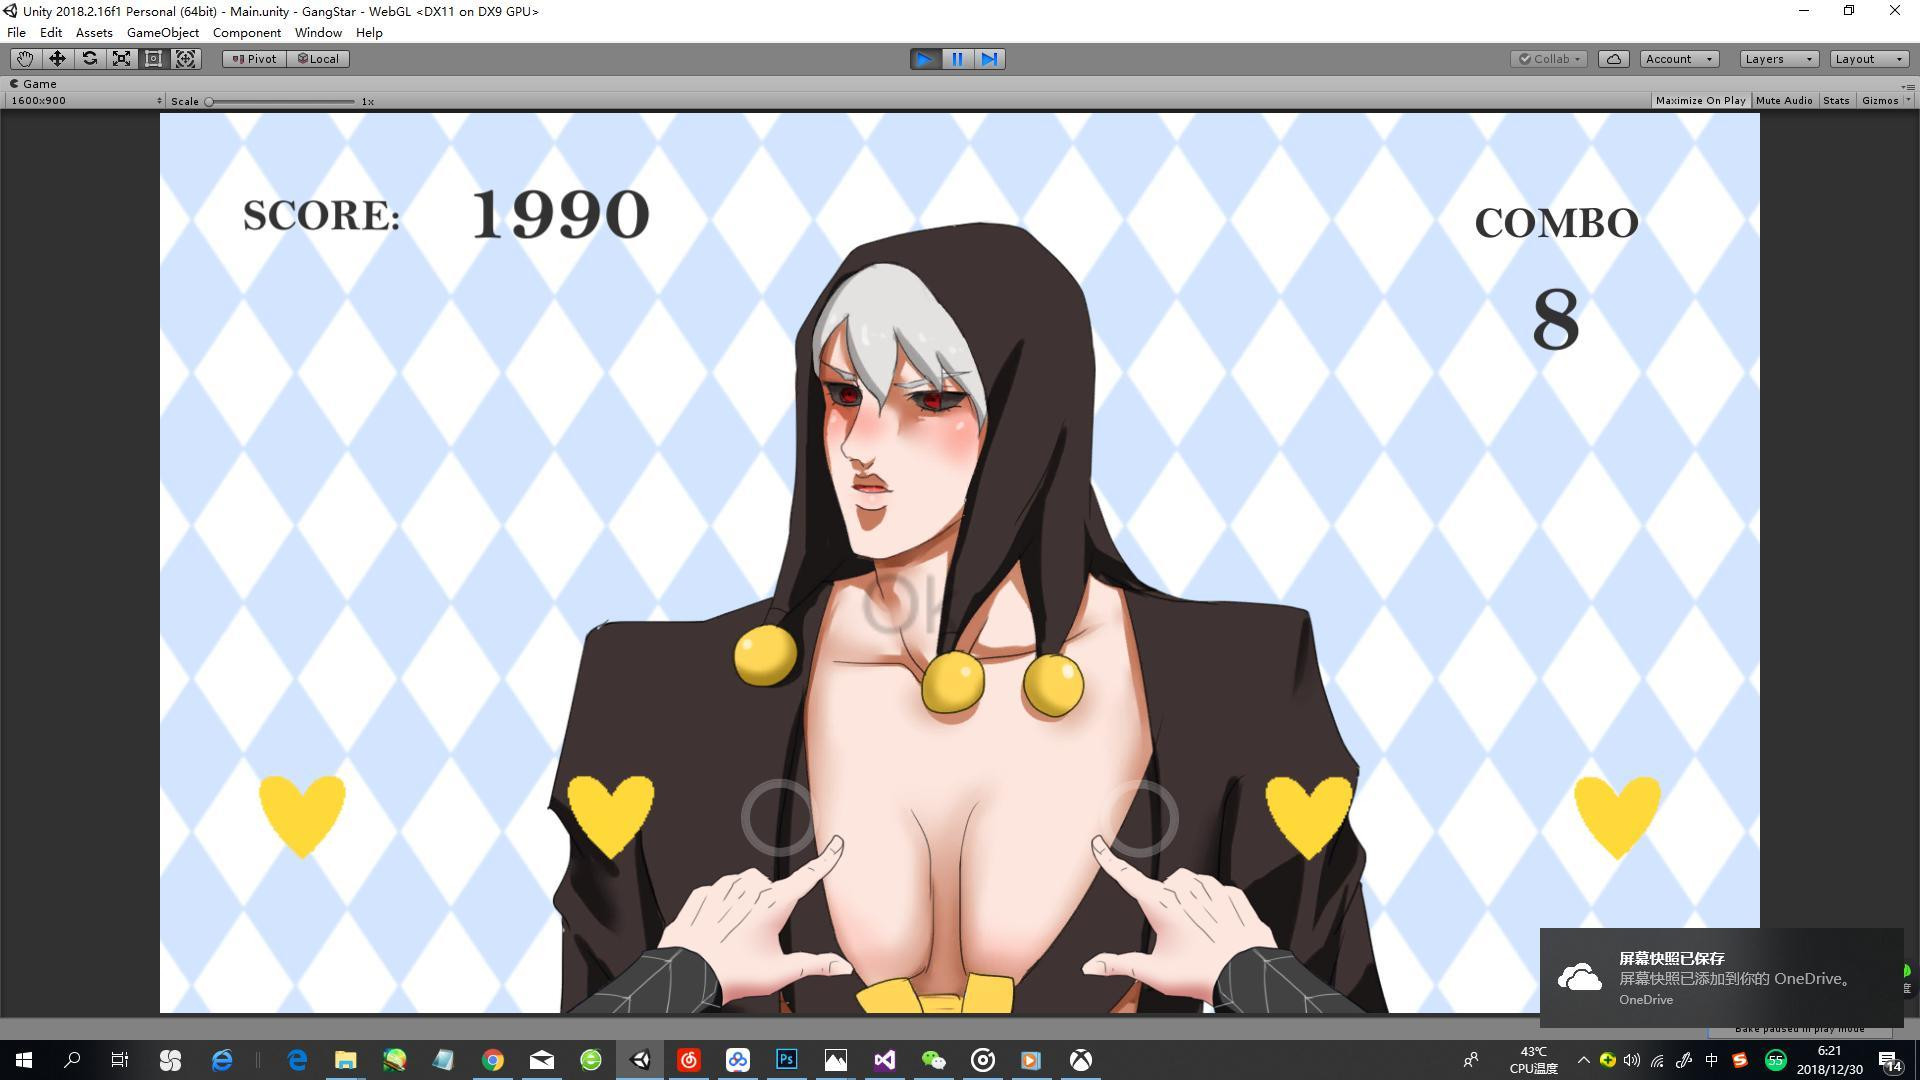Open the Layers dropdown
The height and width of the screenshot is (1080, 1920).
point(1778,59)
